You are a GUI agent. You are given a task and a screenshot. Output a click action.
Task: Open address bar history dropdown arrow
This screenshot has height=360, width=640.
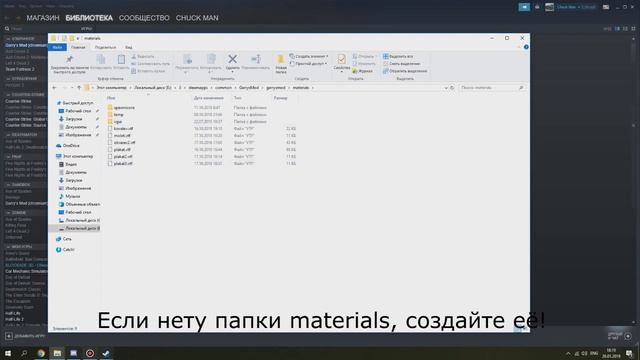[x=446, y=88]
